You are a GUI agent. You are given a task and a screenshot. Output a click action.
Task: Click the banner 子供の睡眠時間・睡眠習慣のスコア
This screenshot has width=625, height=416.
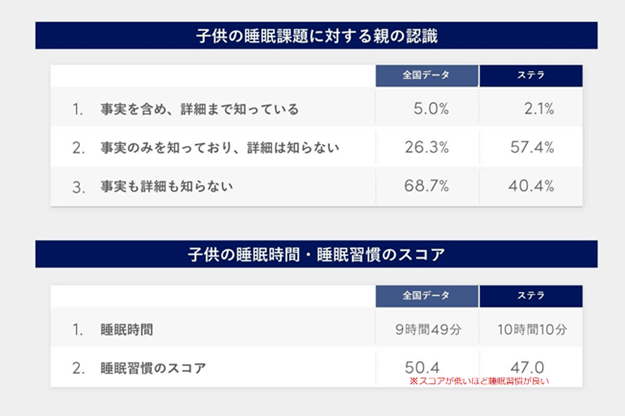pyautogui.click(x=316, y=254)
